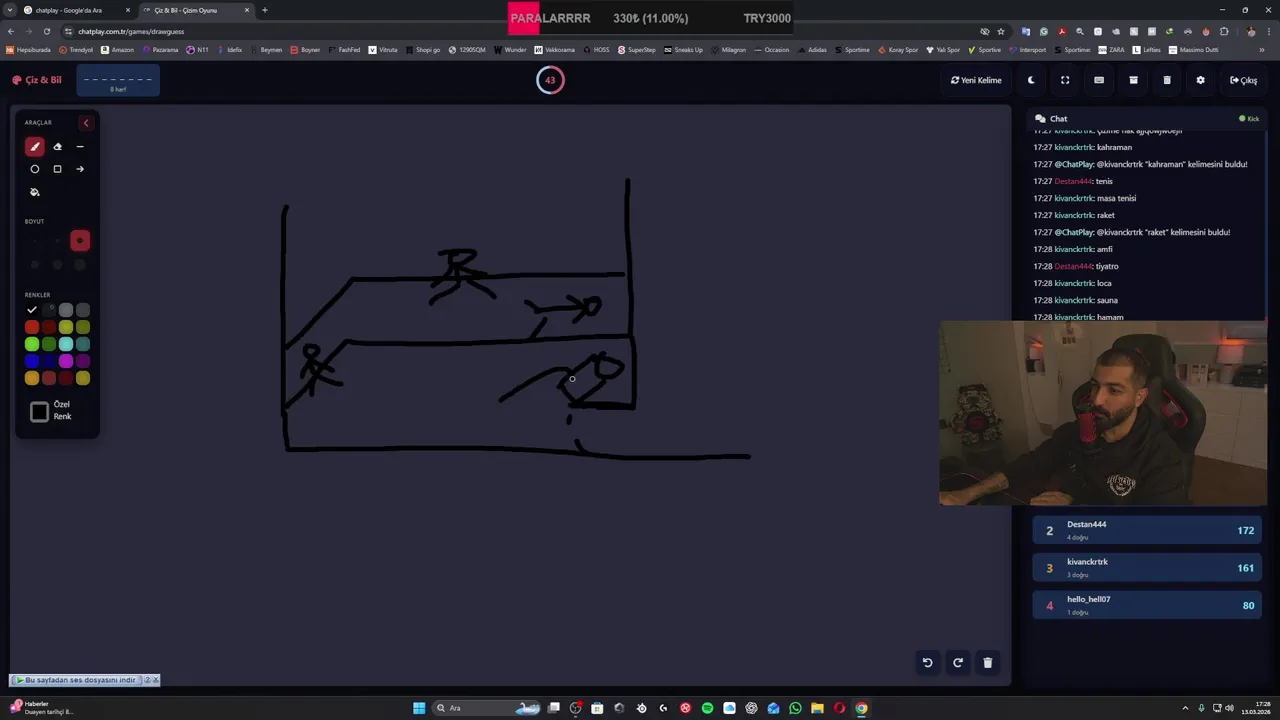Select the eraser tool

coord(57,146)
